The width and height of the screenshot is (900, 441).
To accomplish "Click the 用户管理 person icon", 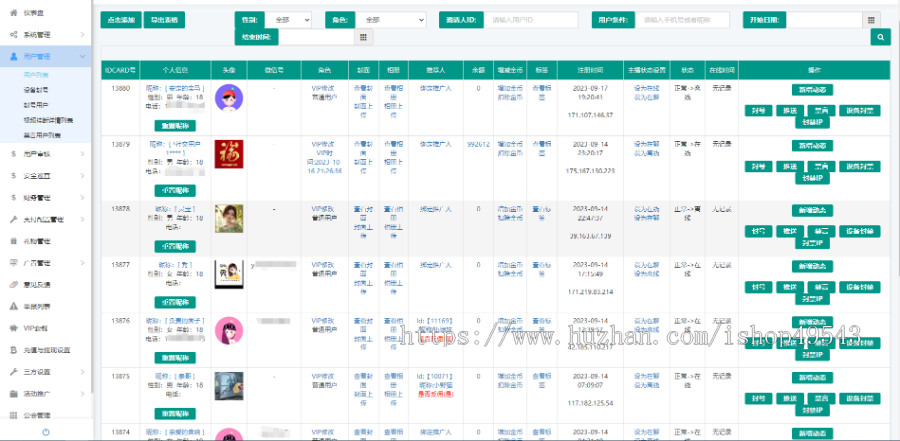I will [x=13, y=56].
